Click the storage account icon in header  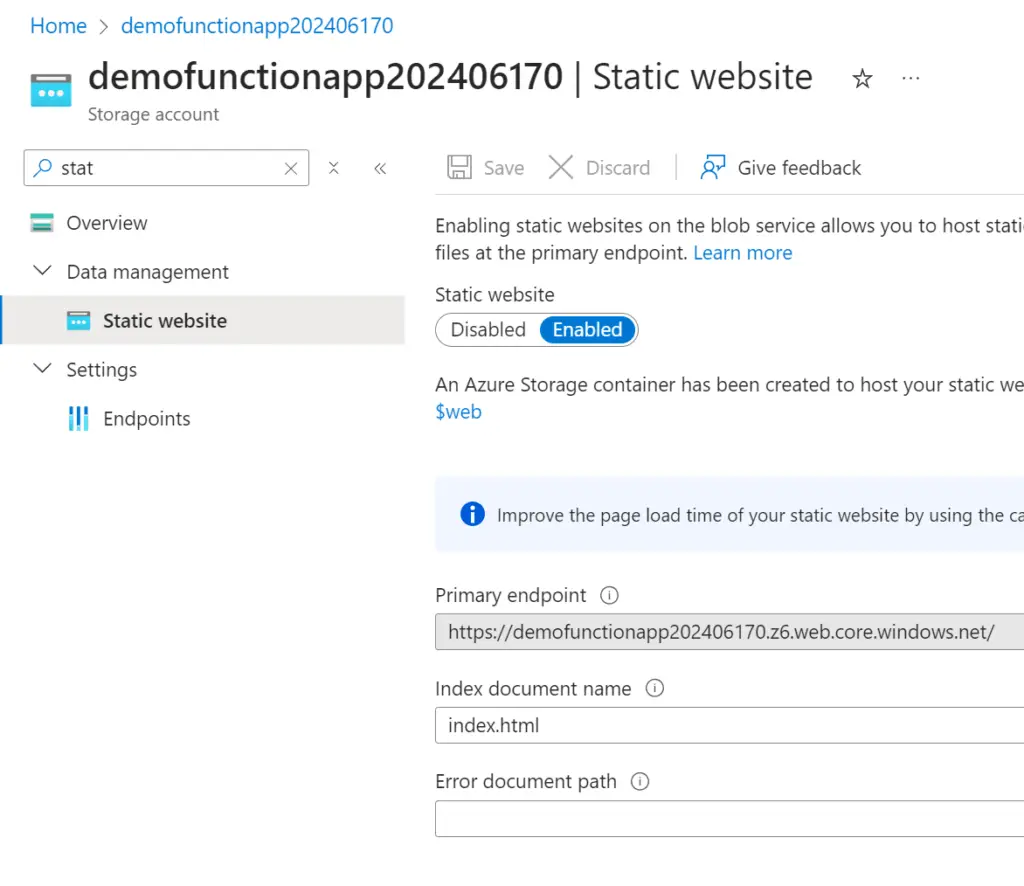coord(50,90)
